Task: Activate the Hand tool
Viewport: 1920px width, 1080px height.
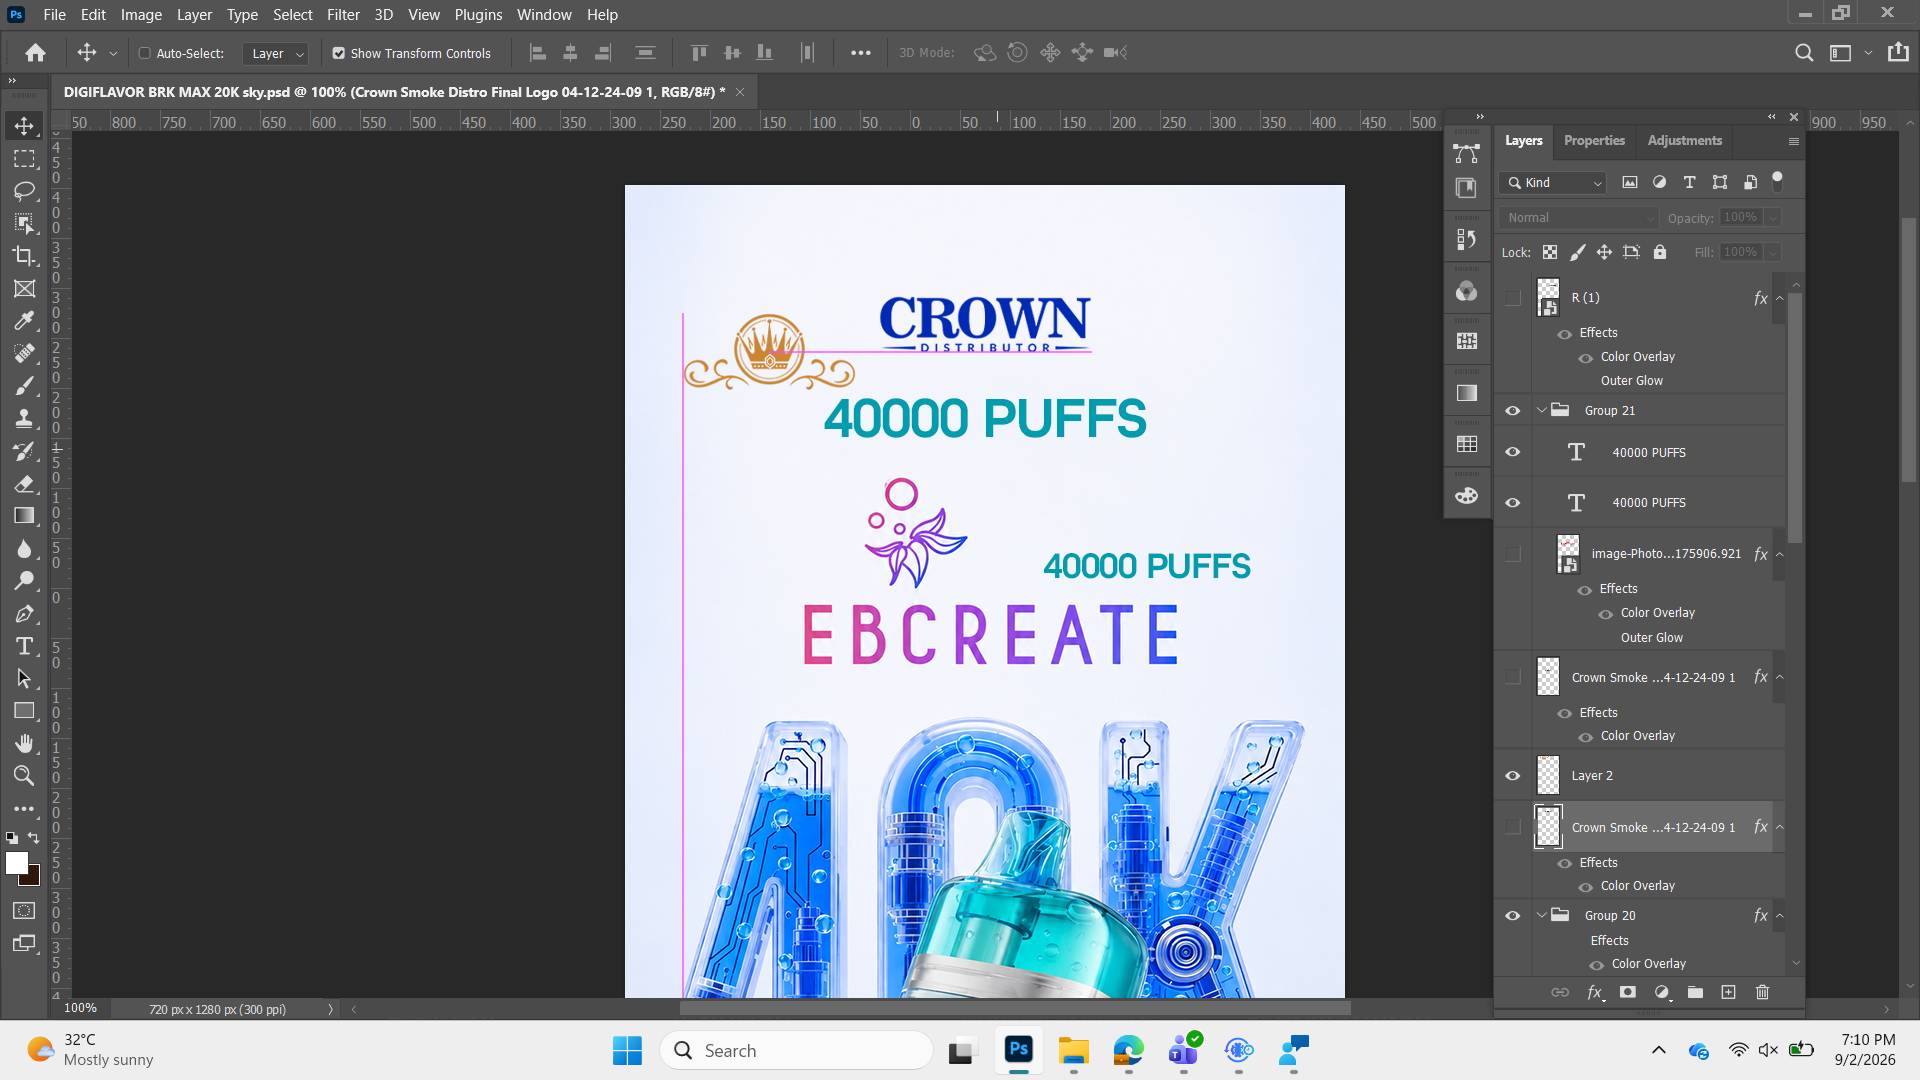Action: (24, 743)
